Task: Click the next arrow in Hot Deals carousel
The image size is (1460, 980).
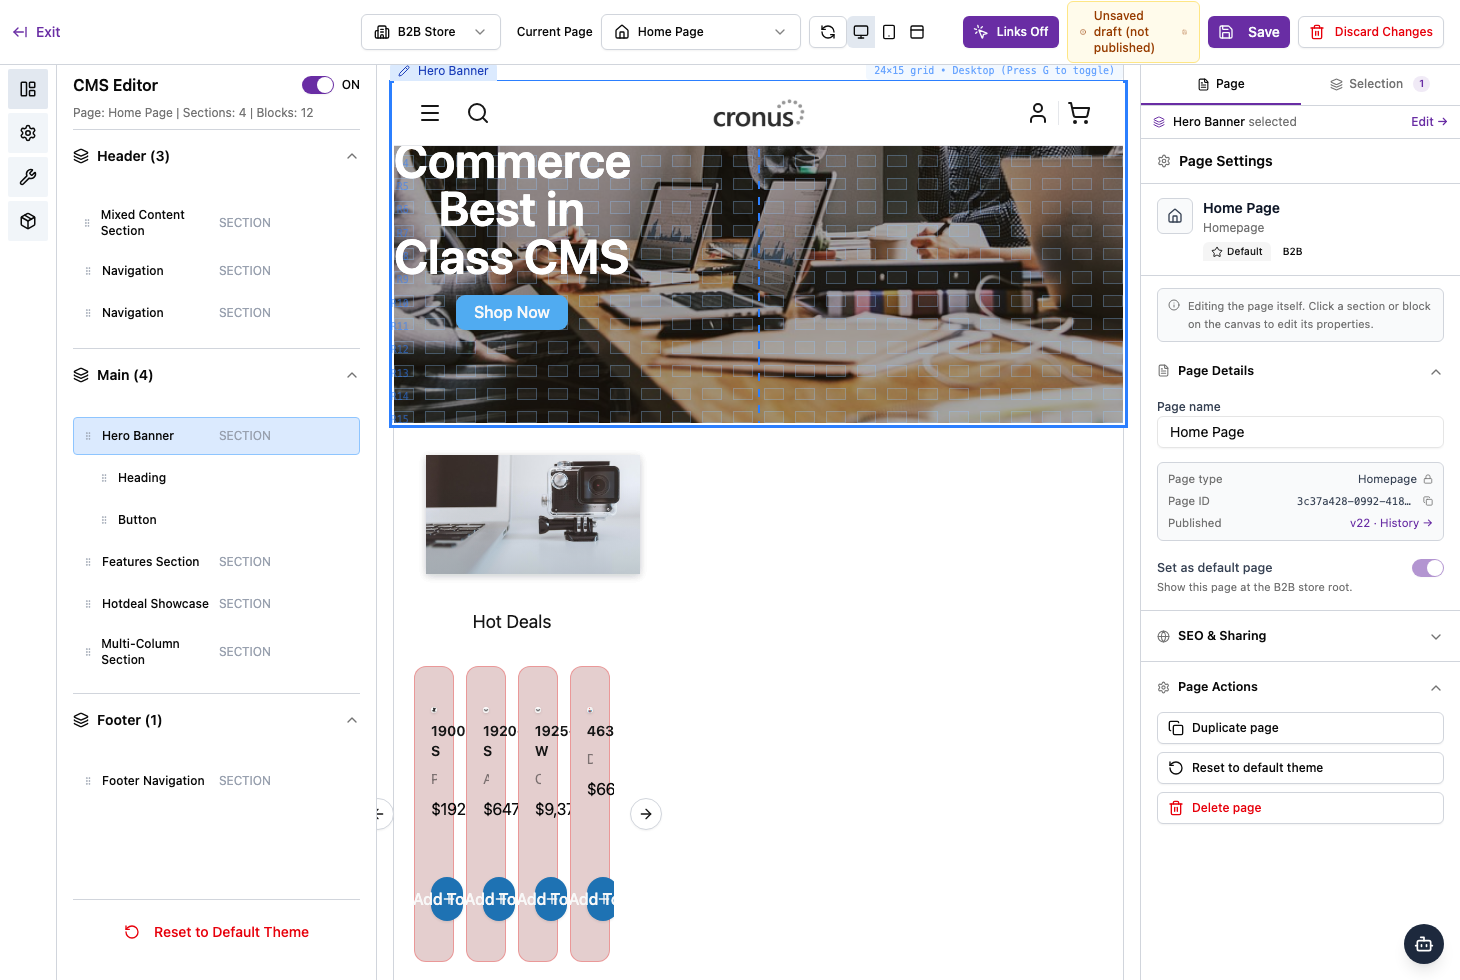Action: [646, 814]
